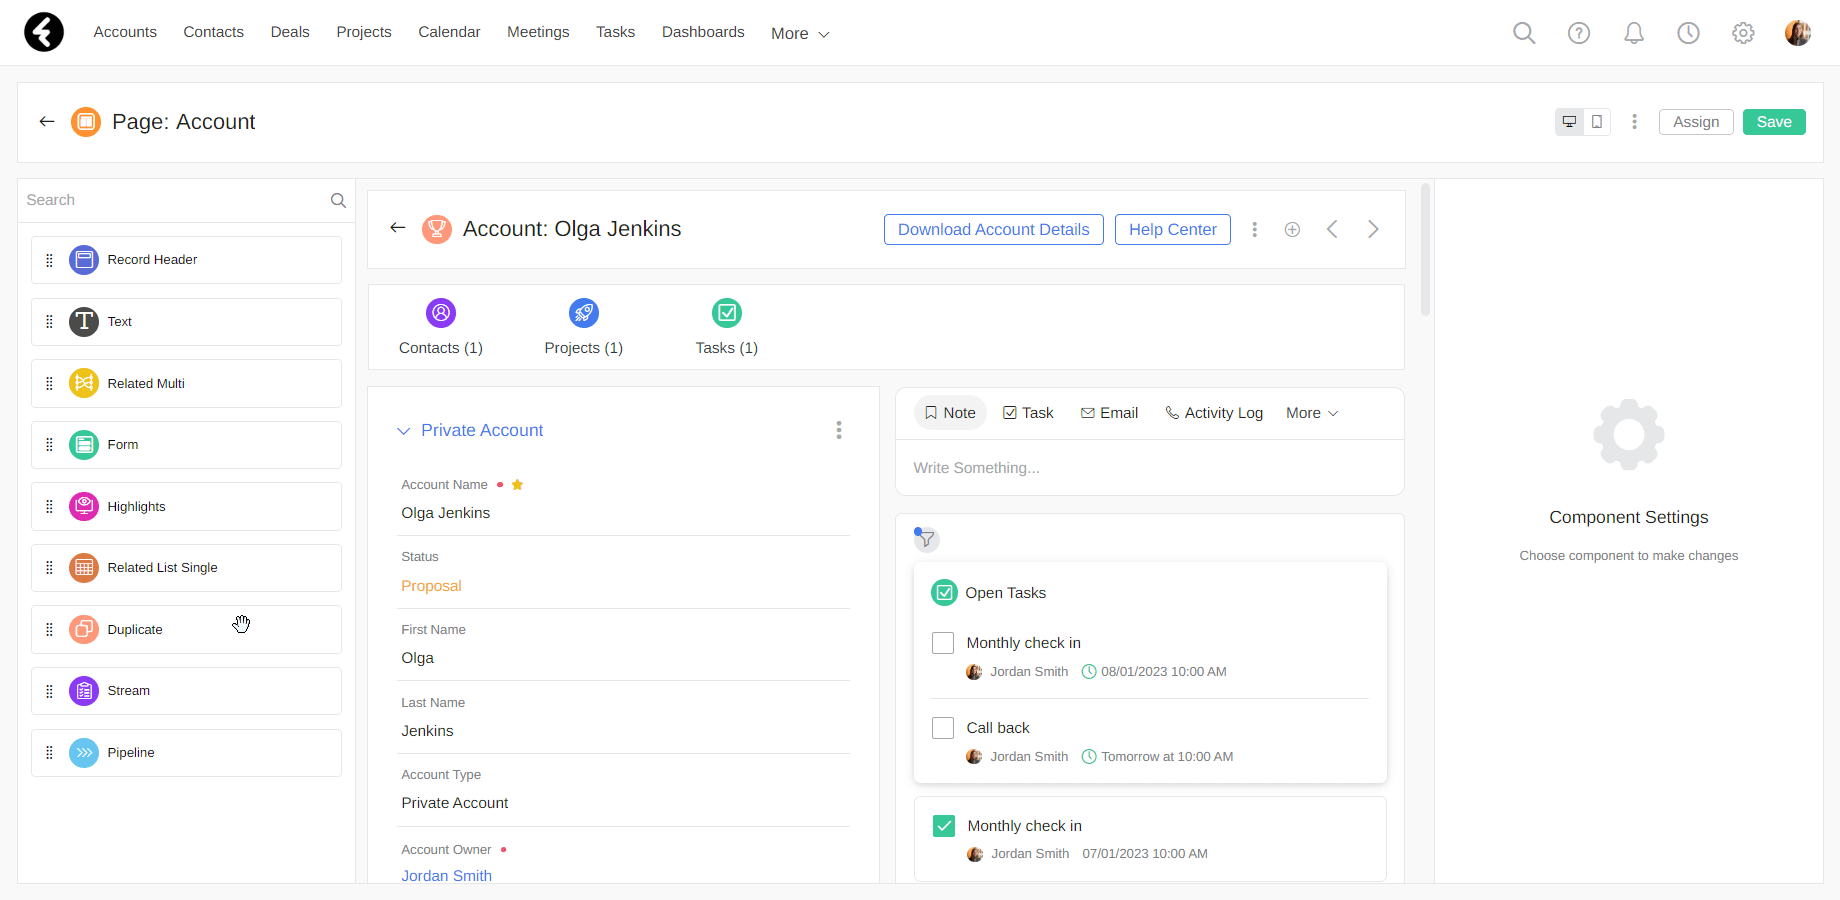Collapse the Private Account section
Image resolution: width=1840 pixels, height=900 pixels.
404,431
